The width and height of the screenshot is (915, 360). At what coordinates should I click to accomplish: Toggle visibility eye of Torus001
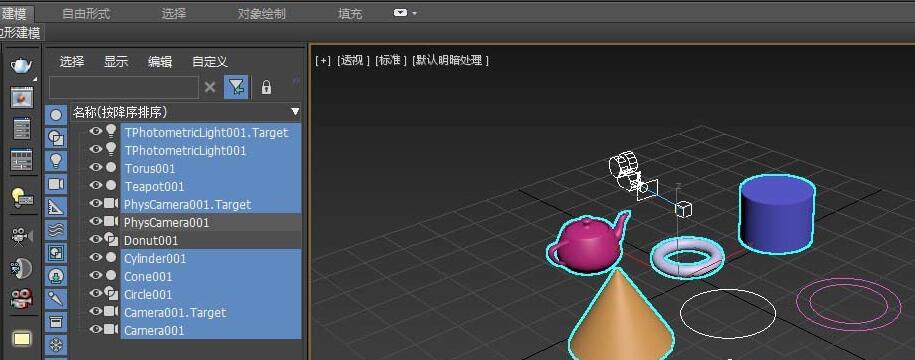[96, 167]
